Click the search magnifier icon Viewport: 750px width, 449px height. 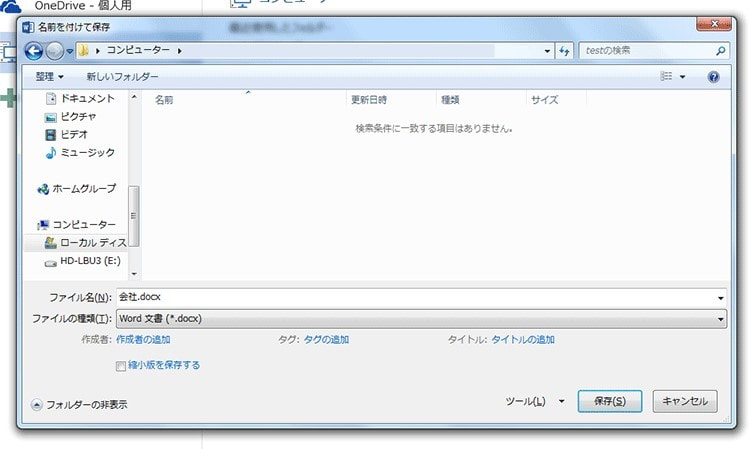click(721, 50)
